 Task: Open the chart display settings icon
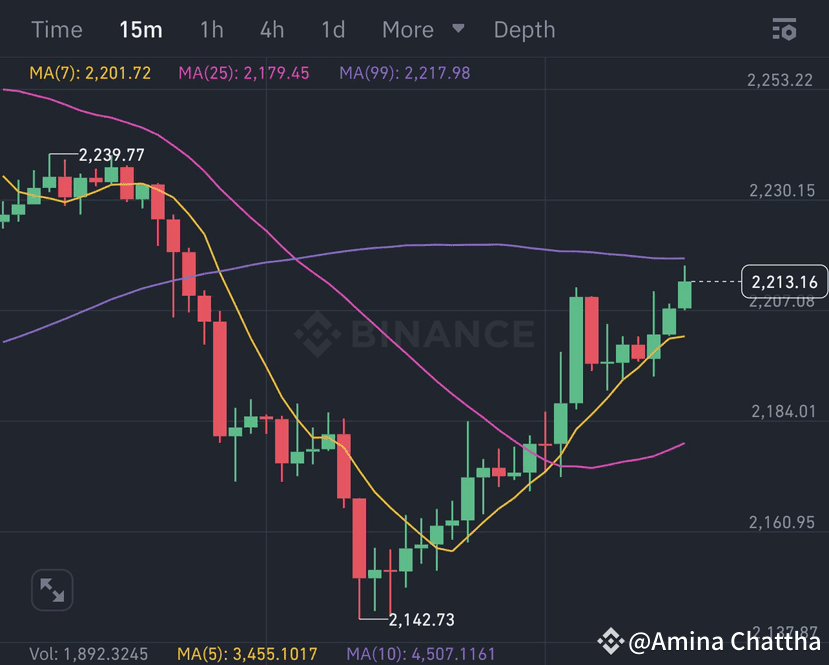786,29
